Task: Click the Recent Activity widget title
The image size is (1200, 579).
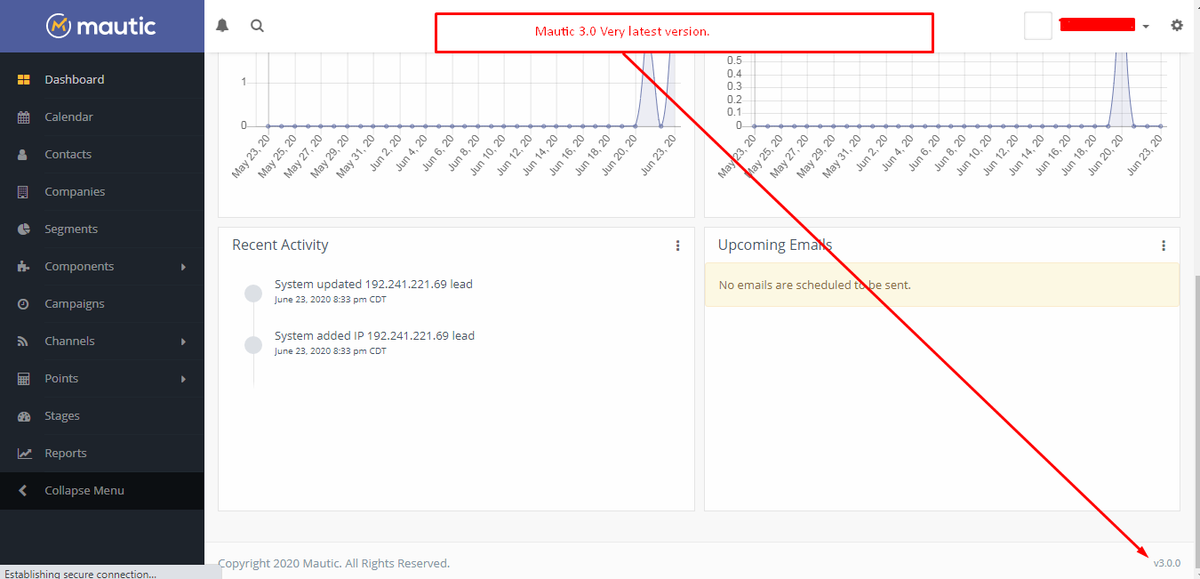Action: coord(280,245)
